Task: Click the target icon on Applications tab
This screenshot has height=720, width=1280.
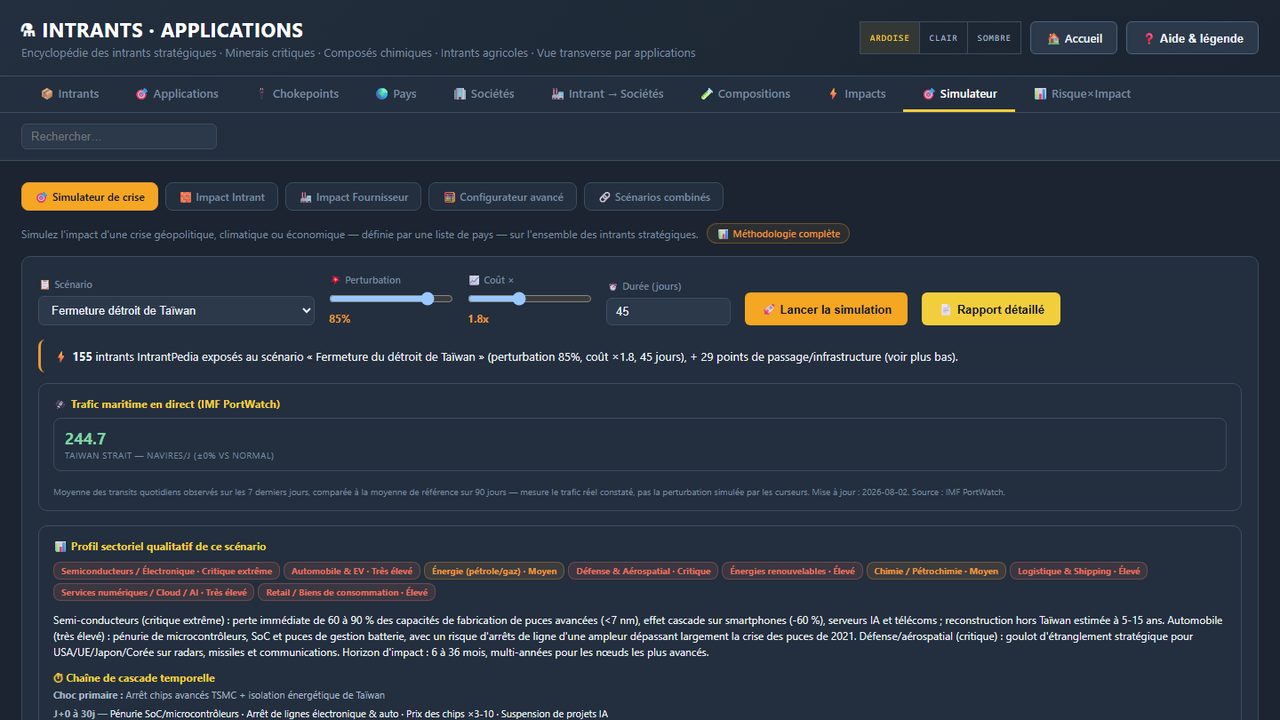Action: pos(142,94)
